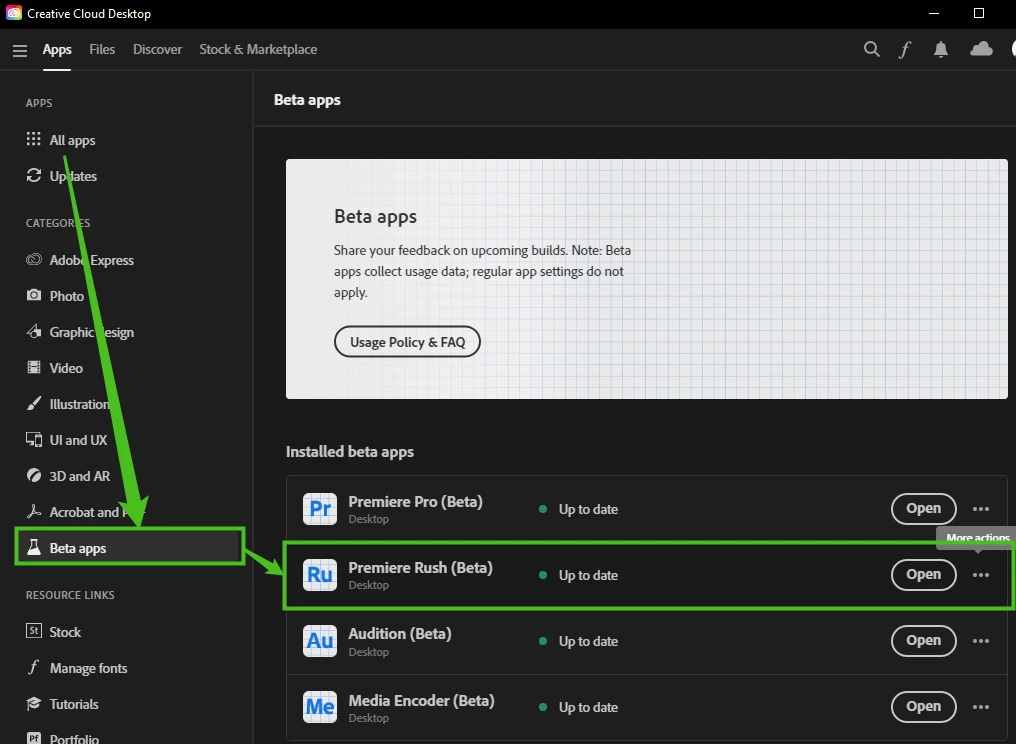This screenshot has width=1016, height=744.
Task: Switch to the Apps tab
Action: coord(57,49)
